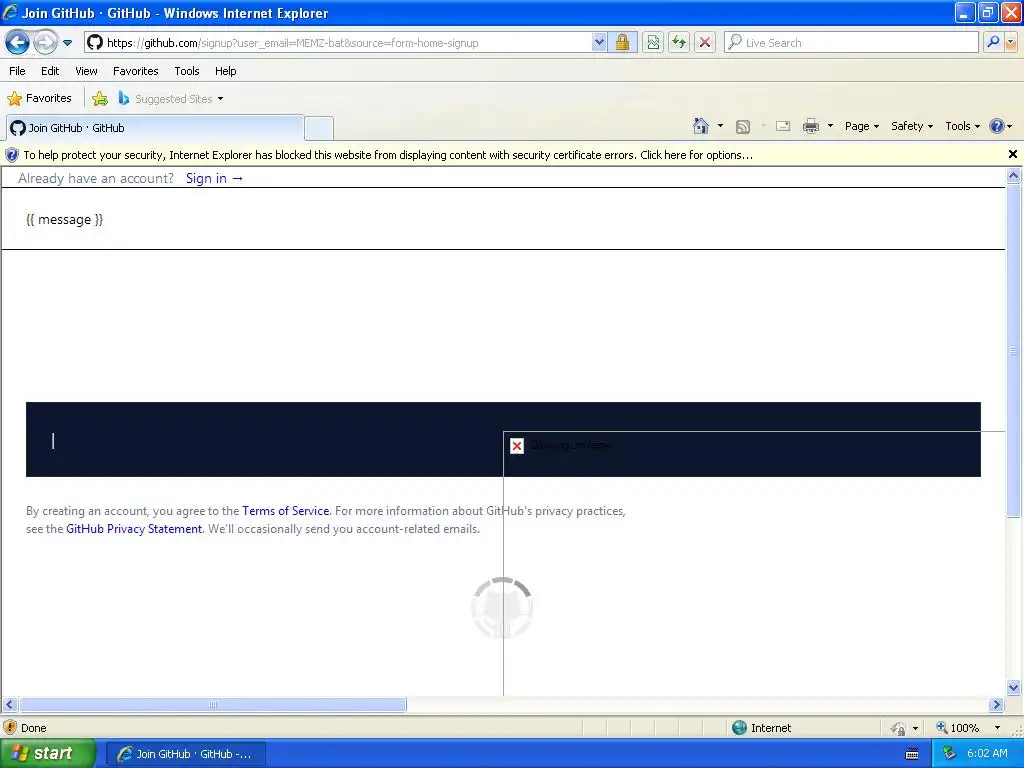Screen dimensions: 1024x768
Task: Open the recent pages dropdown arrow
Action: [x=67, y=43]
